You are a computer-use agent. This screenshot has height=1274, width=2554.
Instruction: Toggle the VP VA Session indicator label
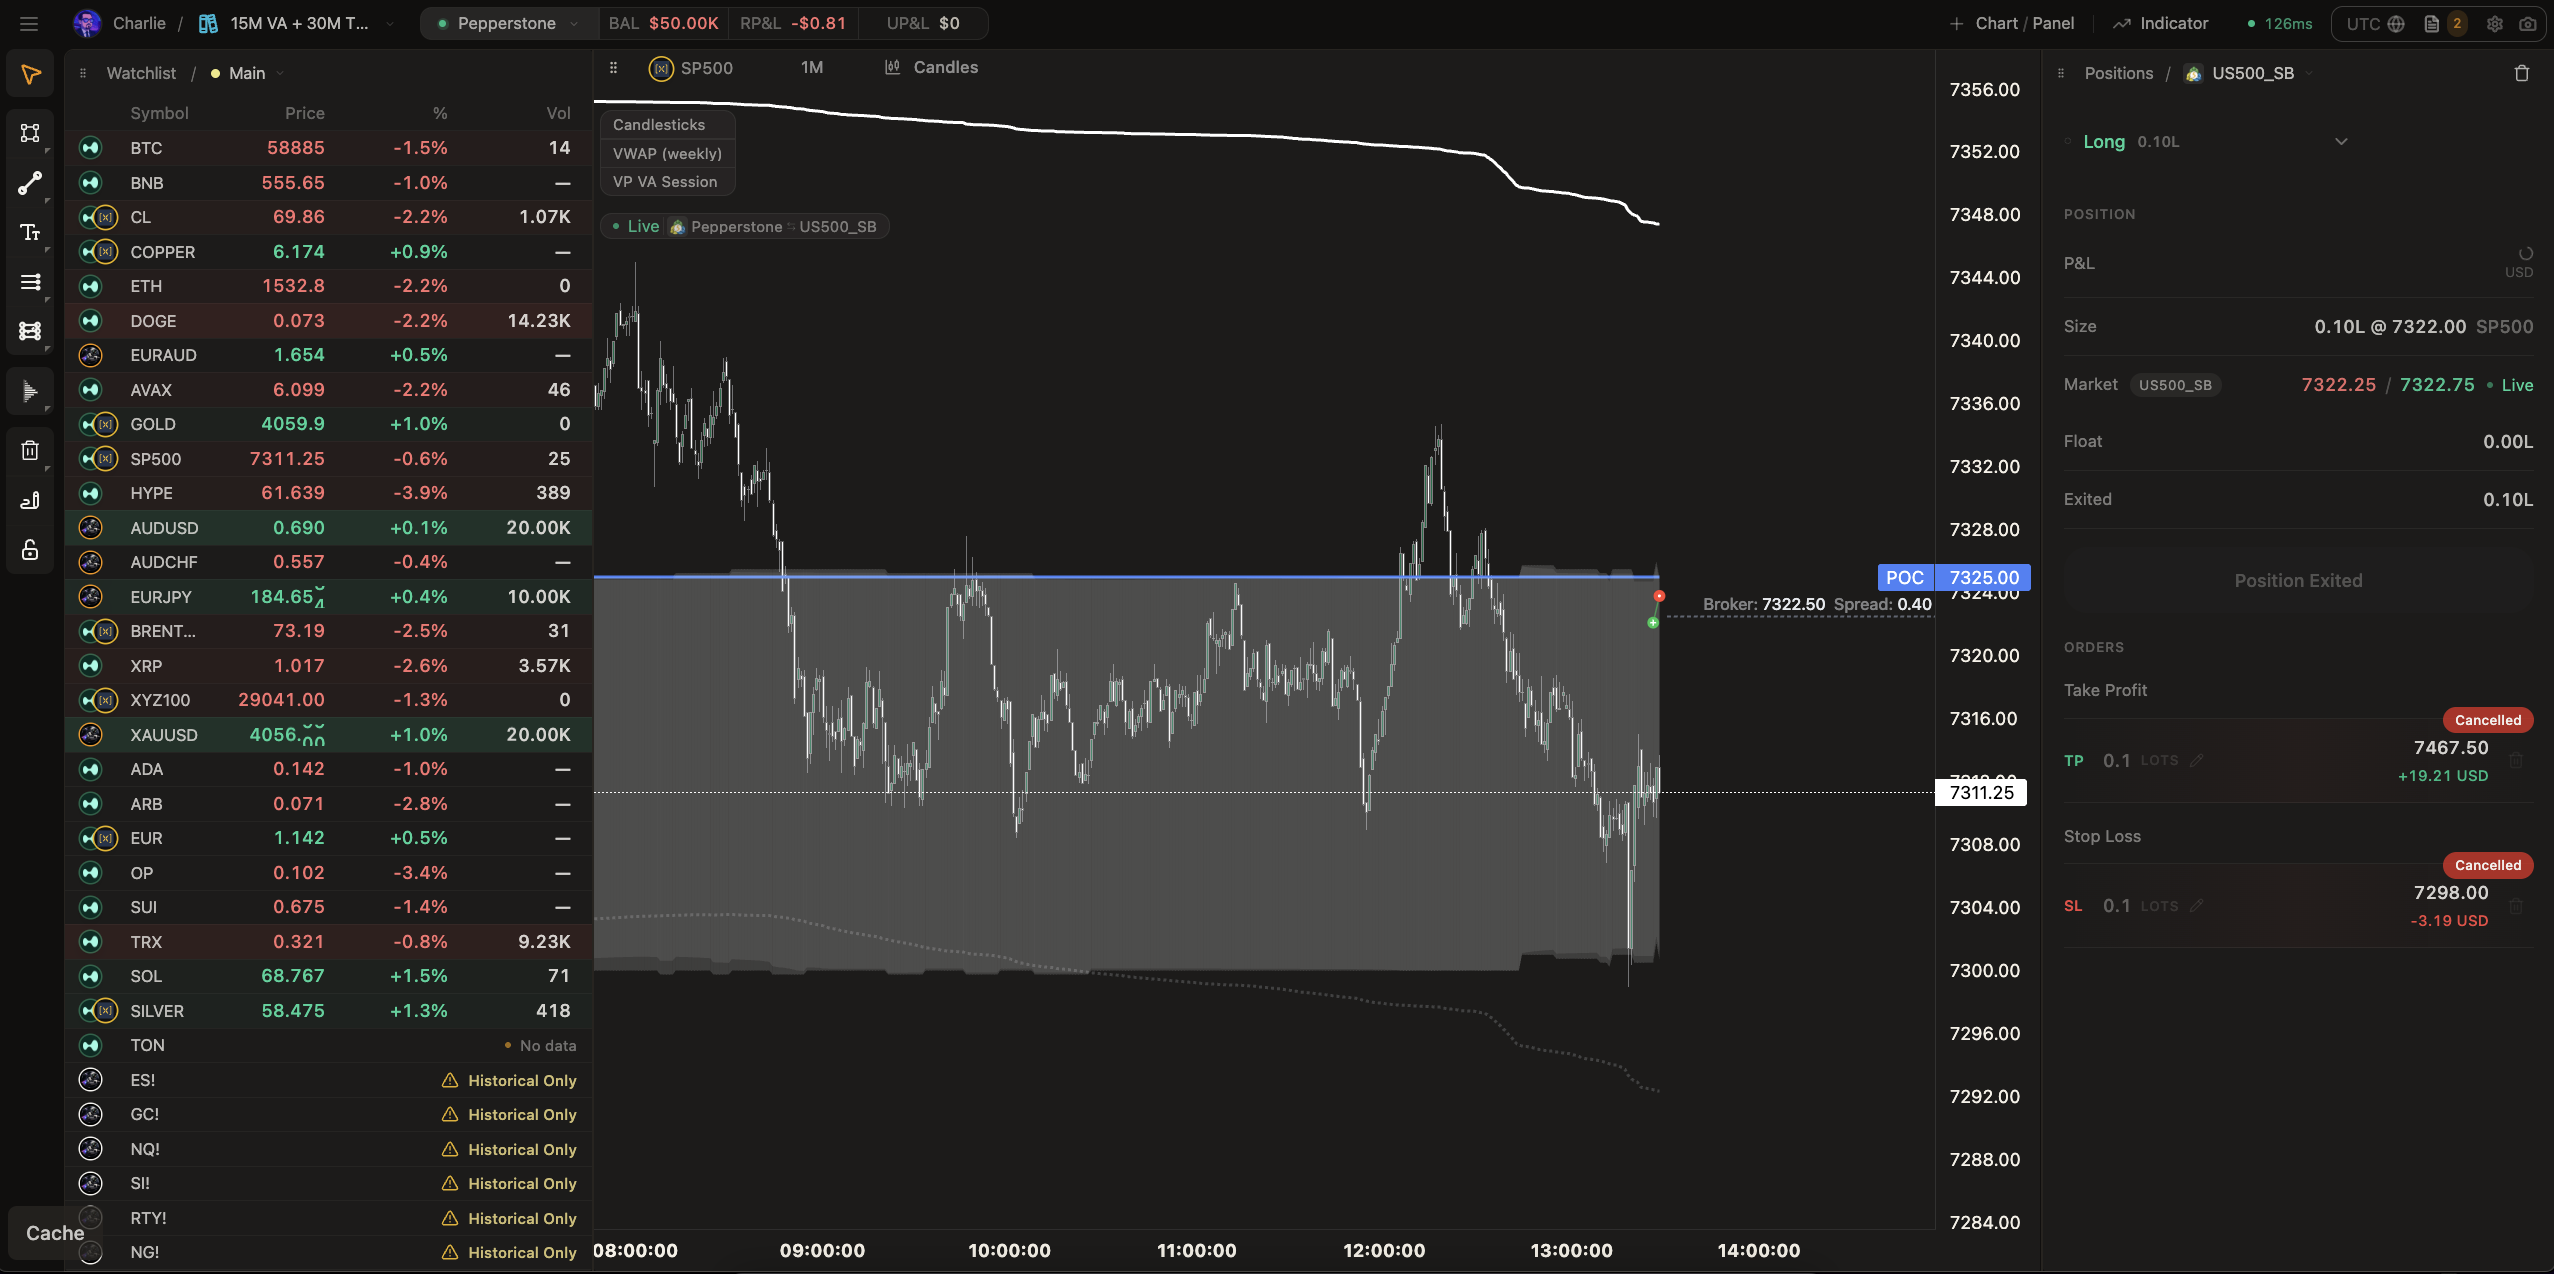[x=665, y=182]
